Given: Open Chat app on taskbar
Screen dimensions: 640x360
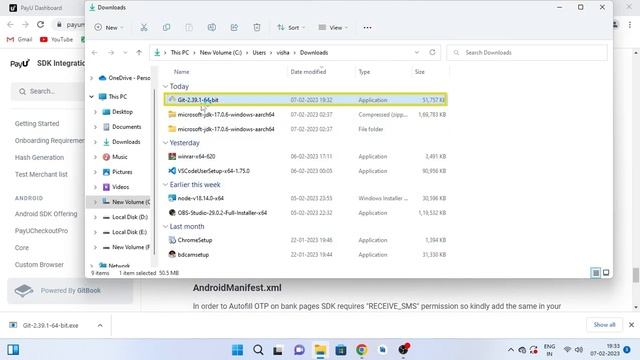Looking at the screenshot, I should pos(299,350).
